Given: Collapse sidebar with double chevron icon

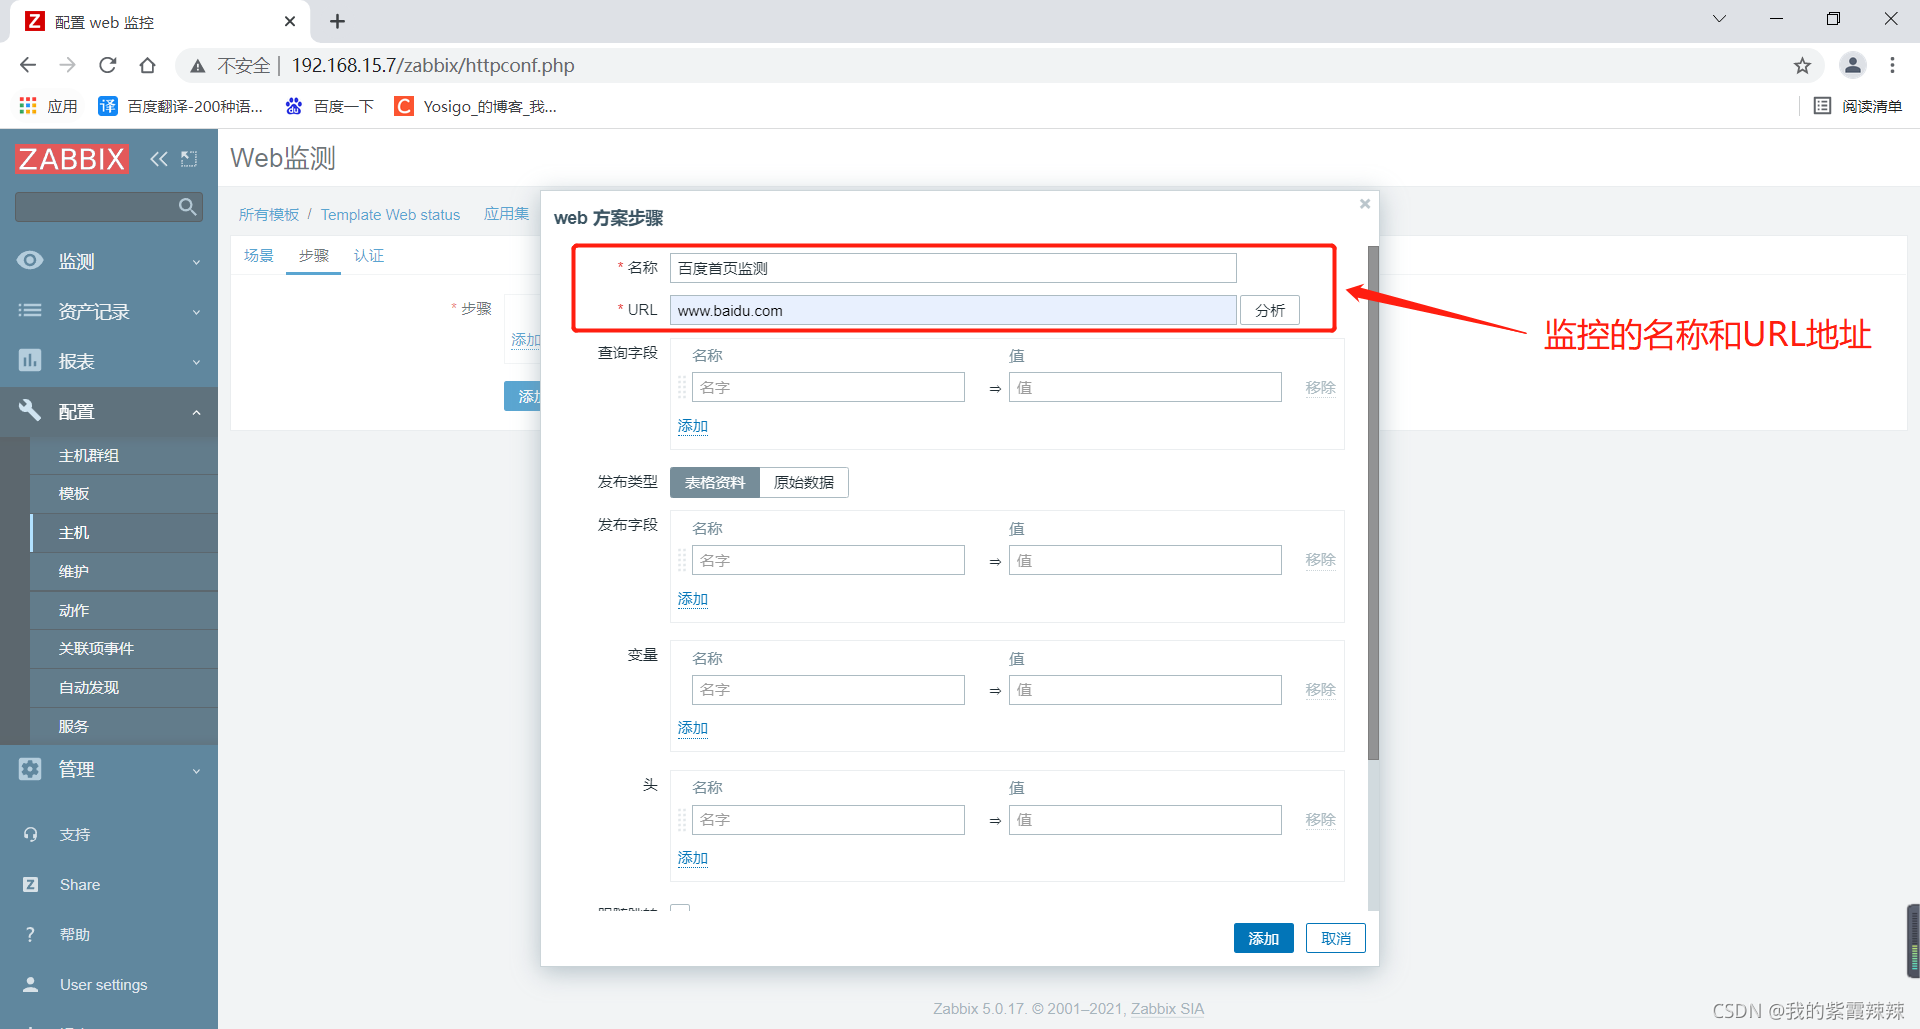Looking at the screenshot, I should (x=159, y=159).
